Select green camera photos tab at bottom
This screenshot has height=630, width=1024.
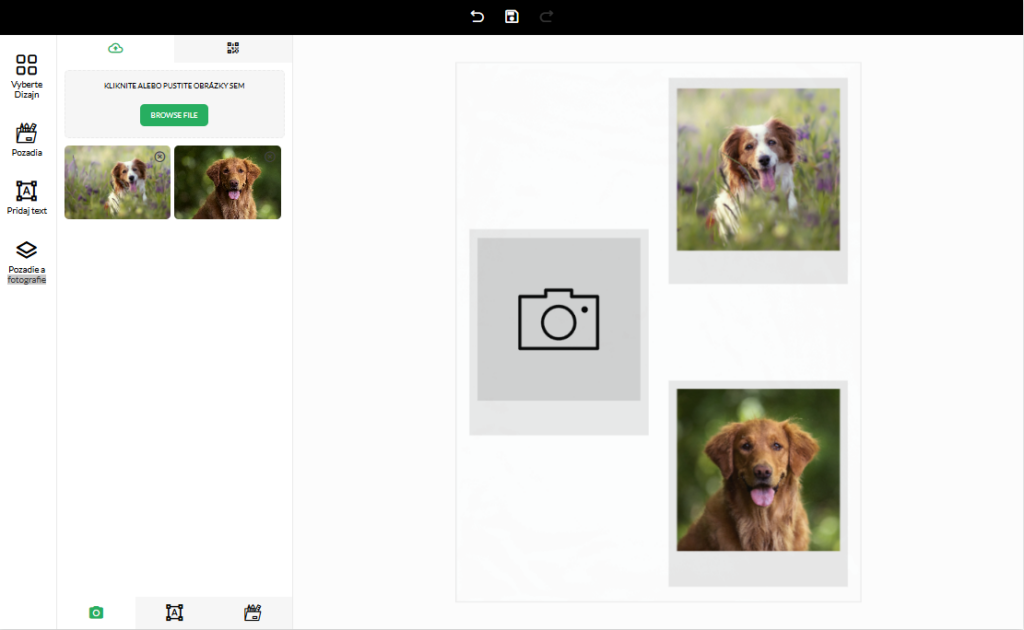pos(96,612)
